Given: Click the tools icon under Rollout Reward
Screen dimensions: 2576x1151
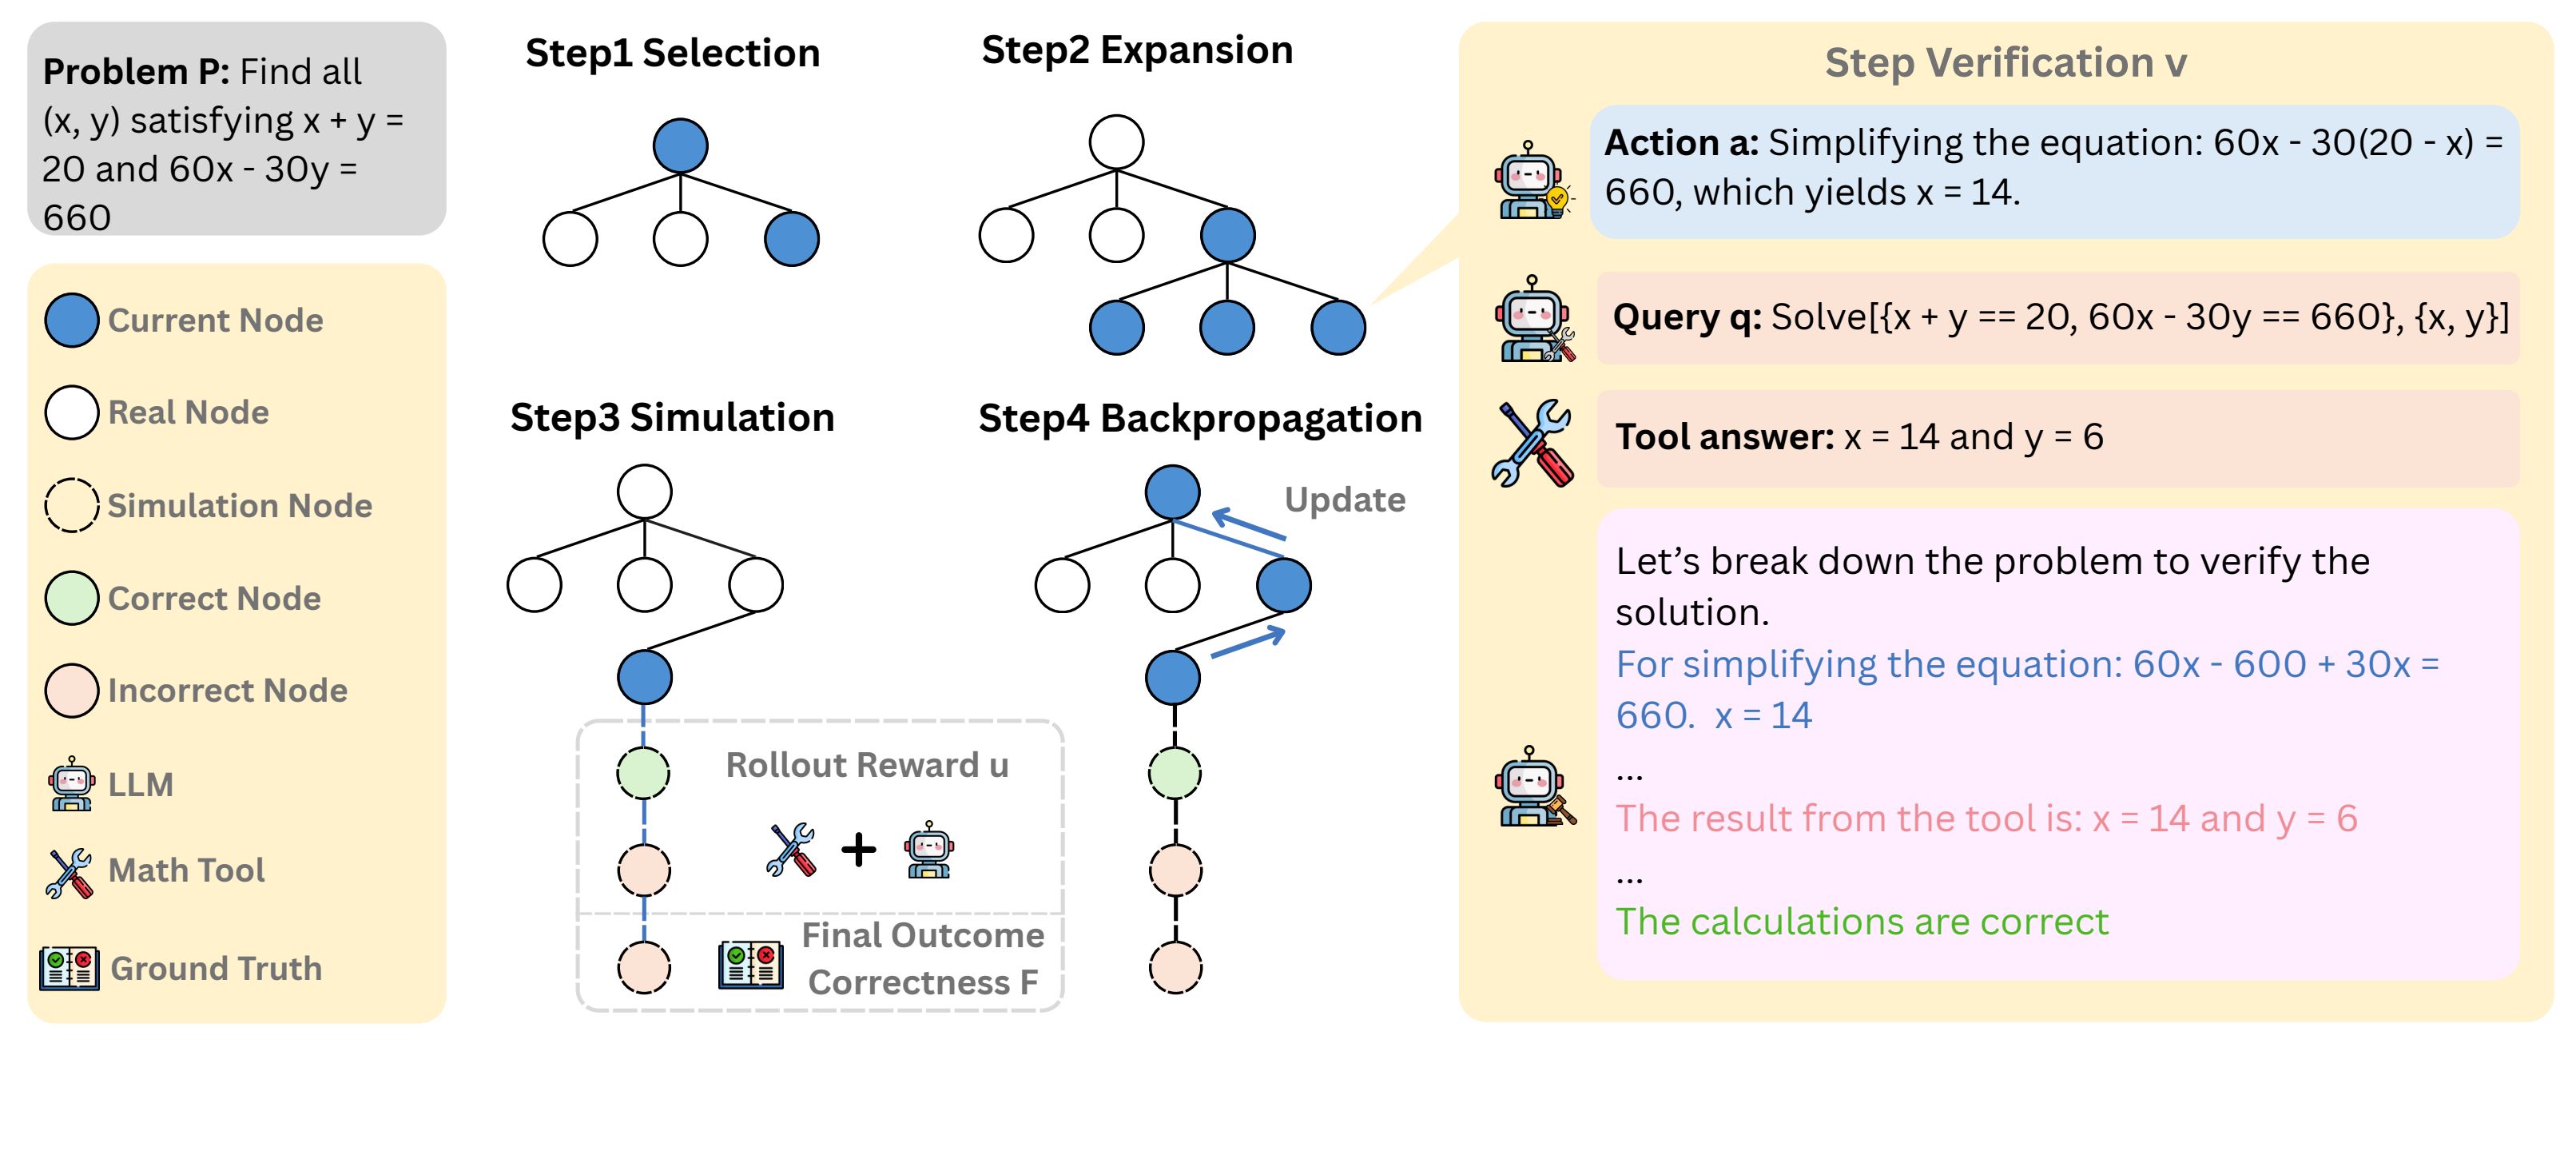Looking at the screenshot, I should (791, 850).
